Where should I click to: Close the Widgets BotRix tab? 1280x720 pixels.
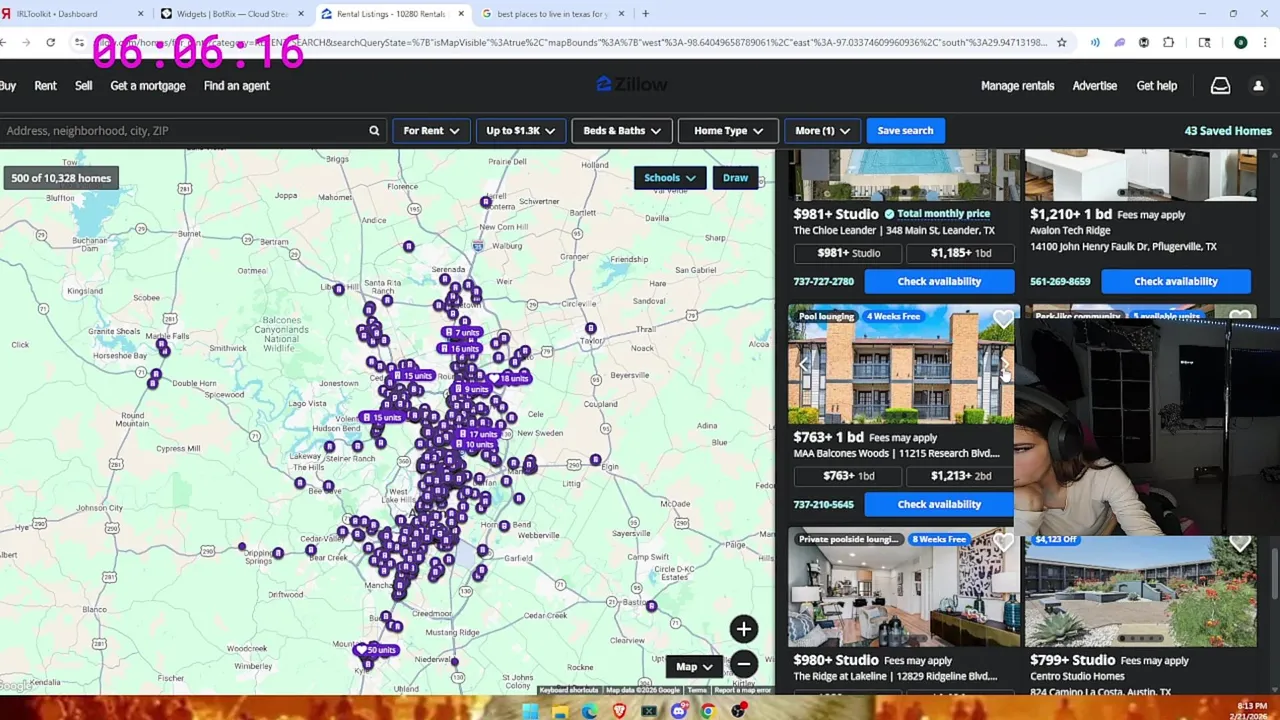tap(300, 14)
